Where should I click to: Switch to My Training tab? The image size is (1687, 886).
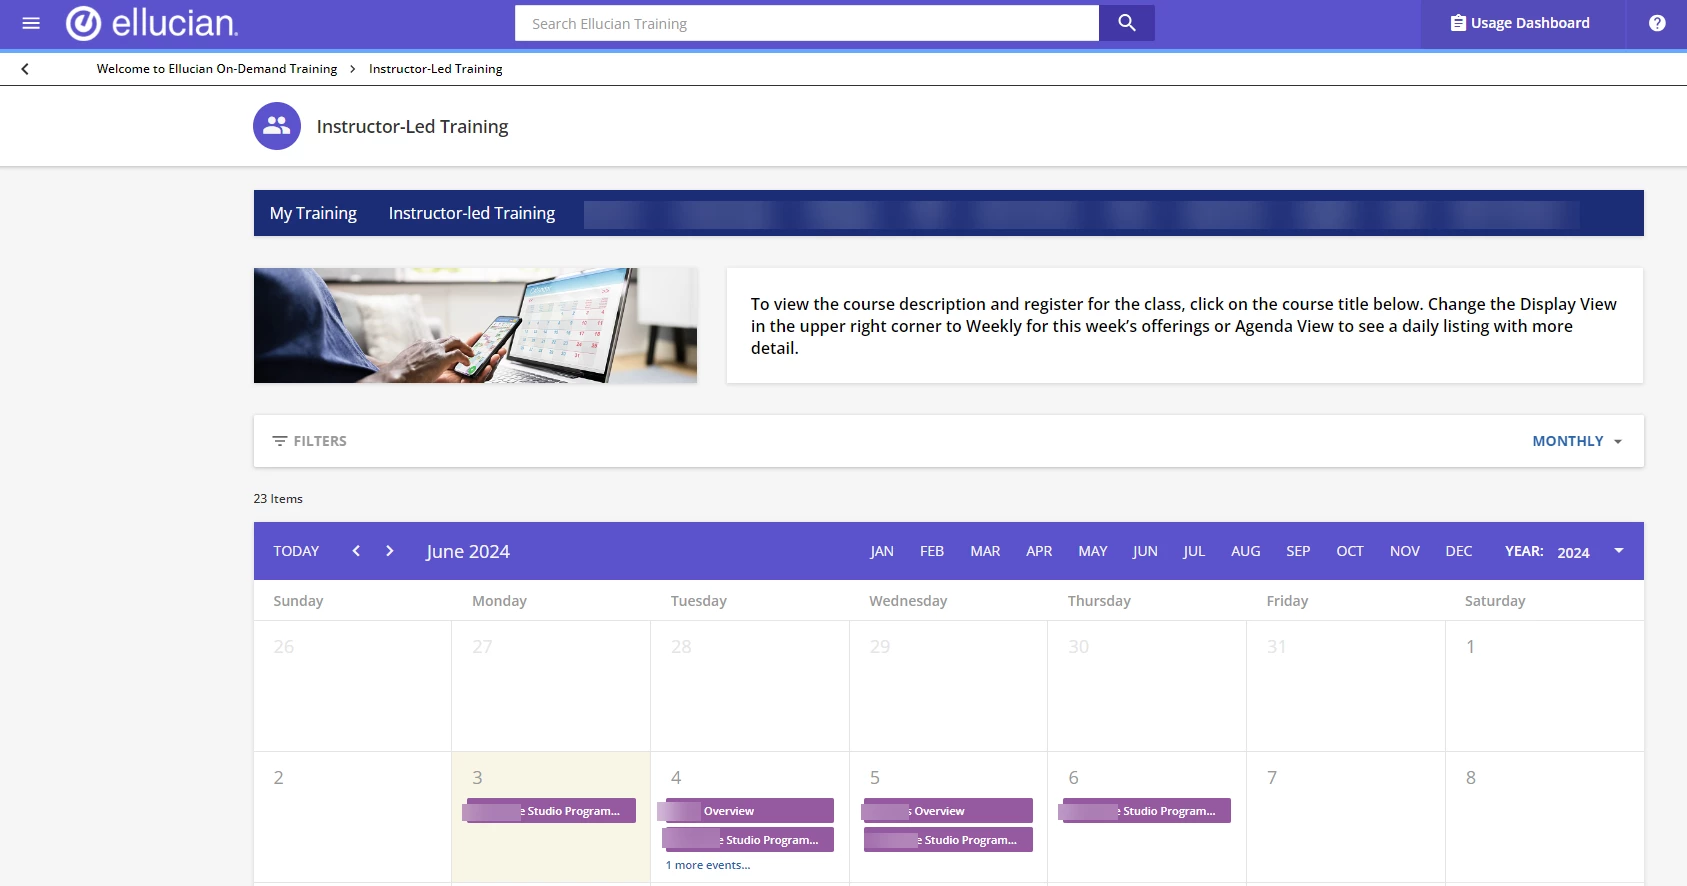tap(313, 213)
